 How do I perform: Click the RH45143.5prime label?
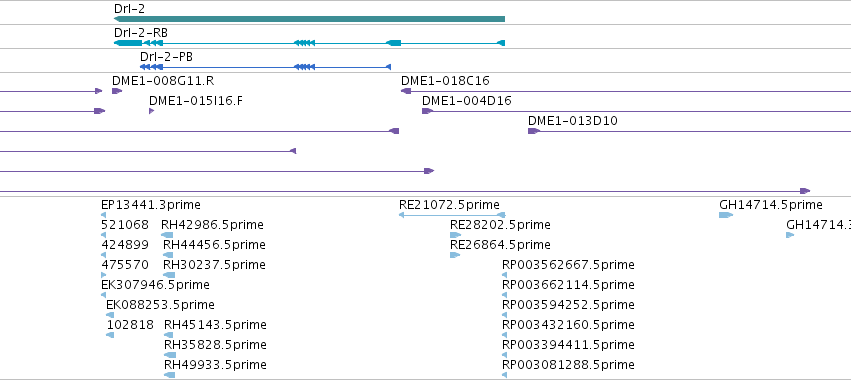215,325
